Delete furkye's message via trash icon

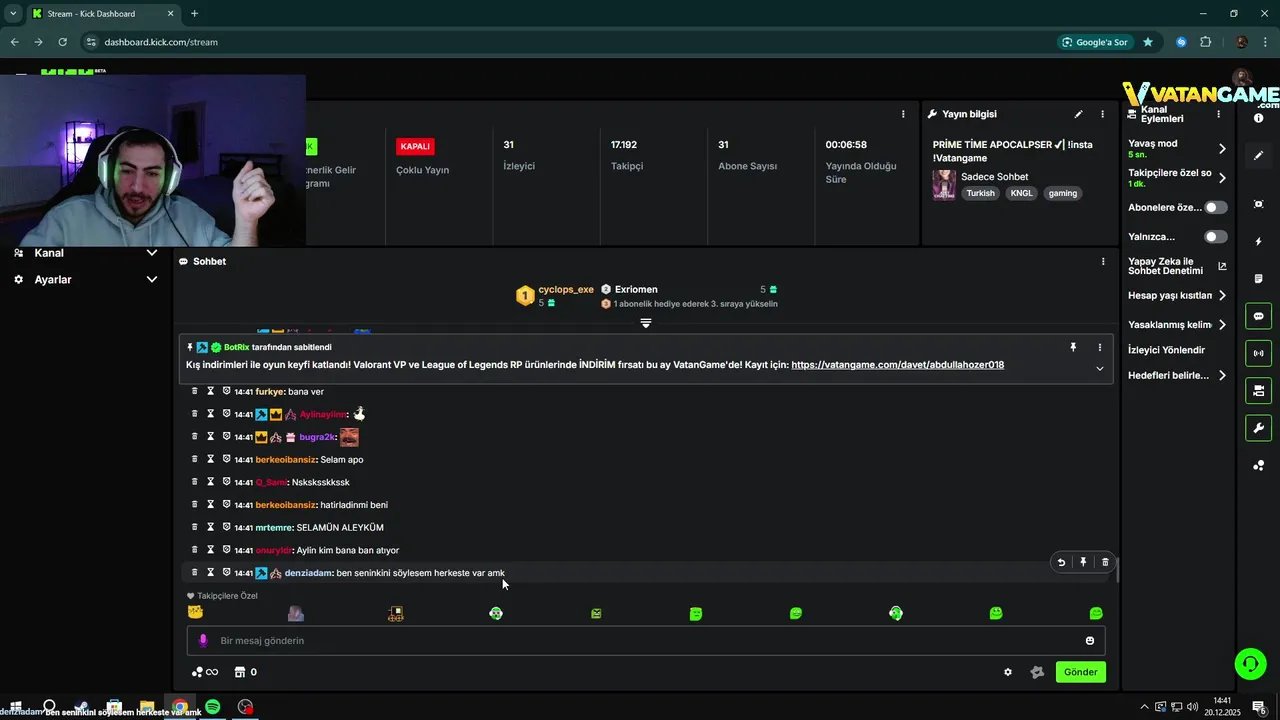point(195,391)
